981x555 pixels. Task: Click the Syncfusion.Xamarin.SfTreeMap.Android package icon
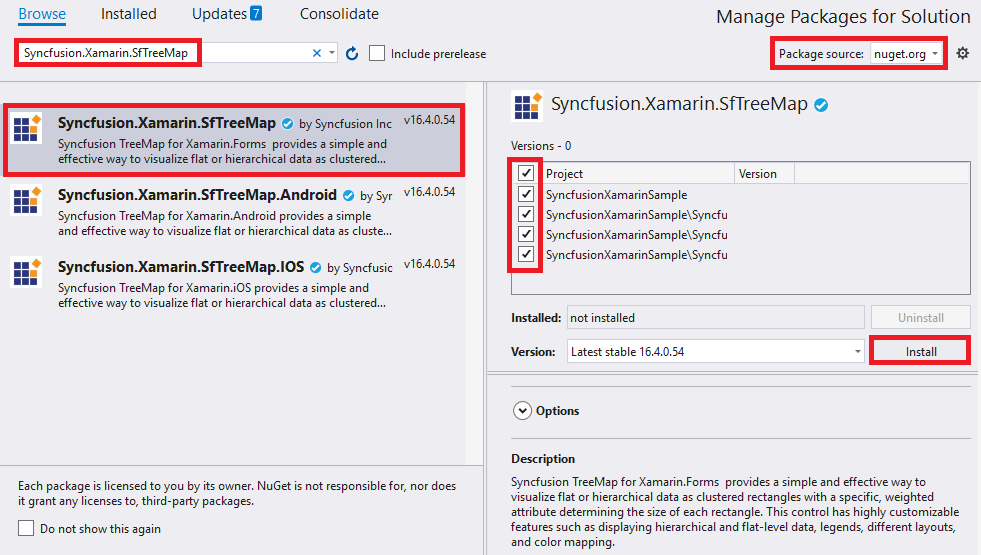pyautogui.click(x=26, y=200)
